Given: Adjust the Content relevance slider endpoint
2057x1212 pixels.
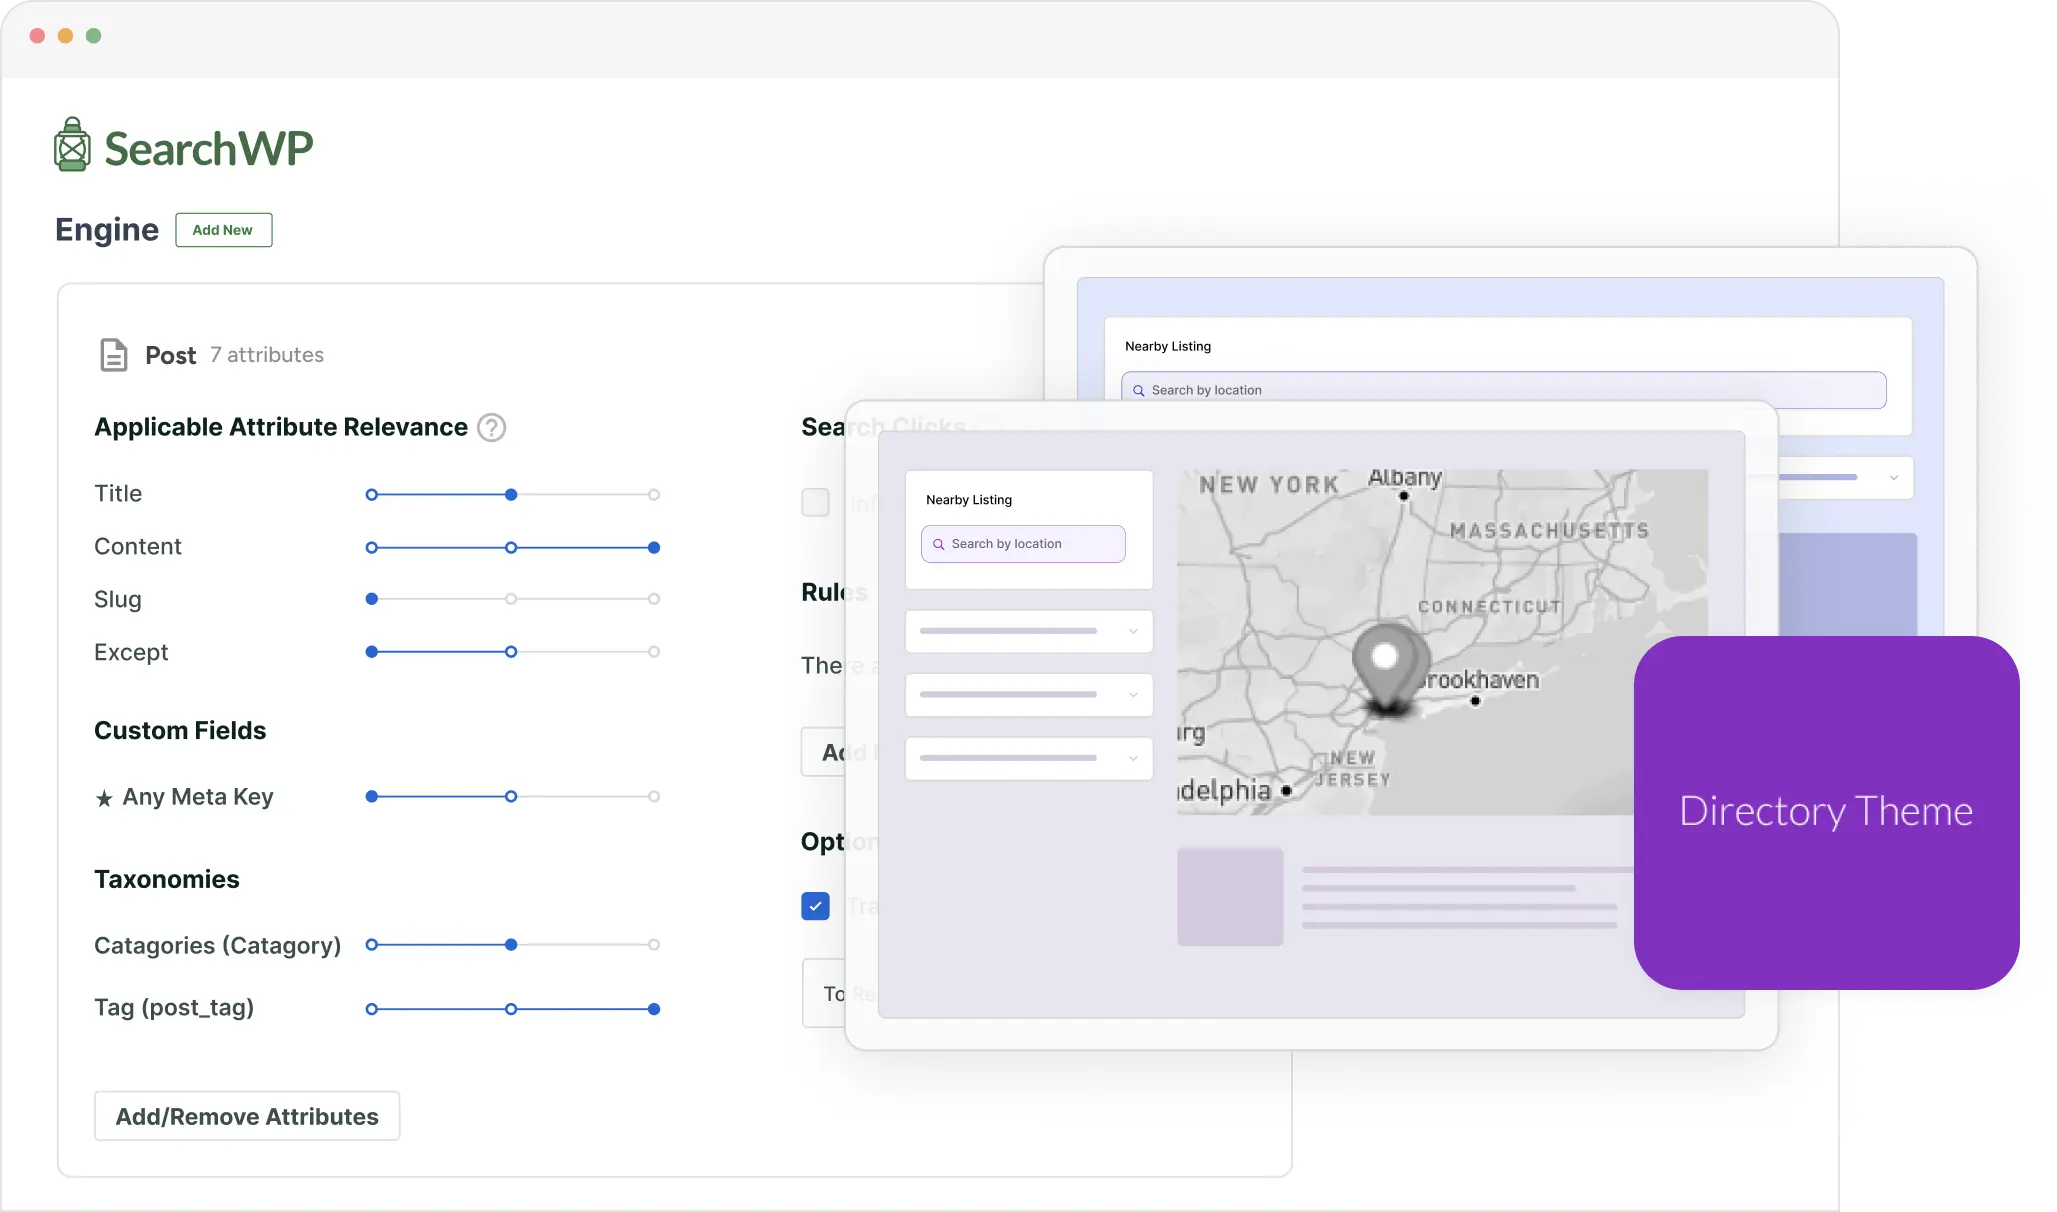Looking at the screenshot, I should (x=653, y=547).
